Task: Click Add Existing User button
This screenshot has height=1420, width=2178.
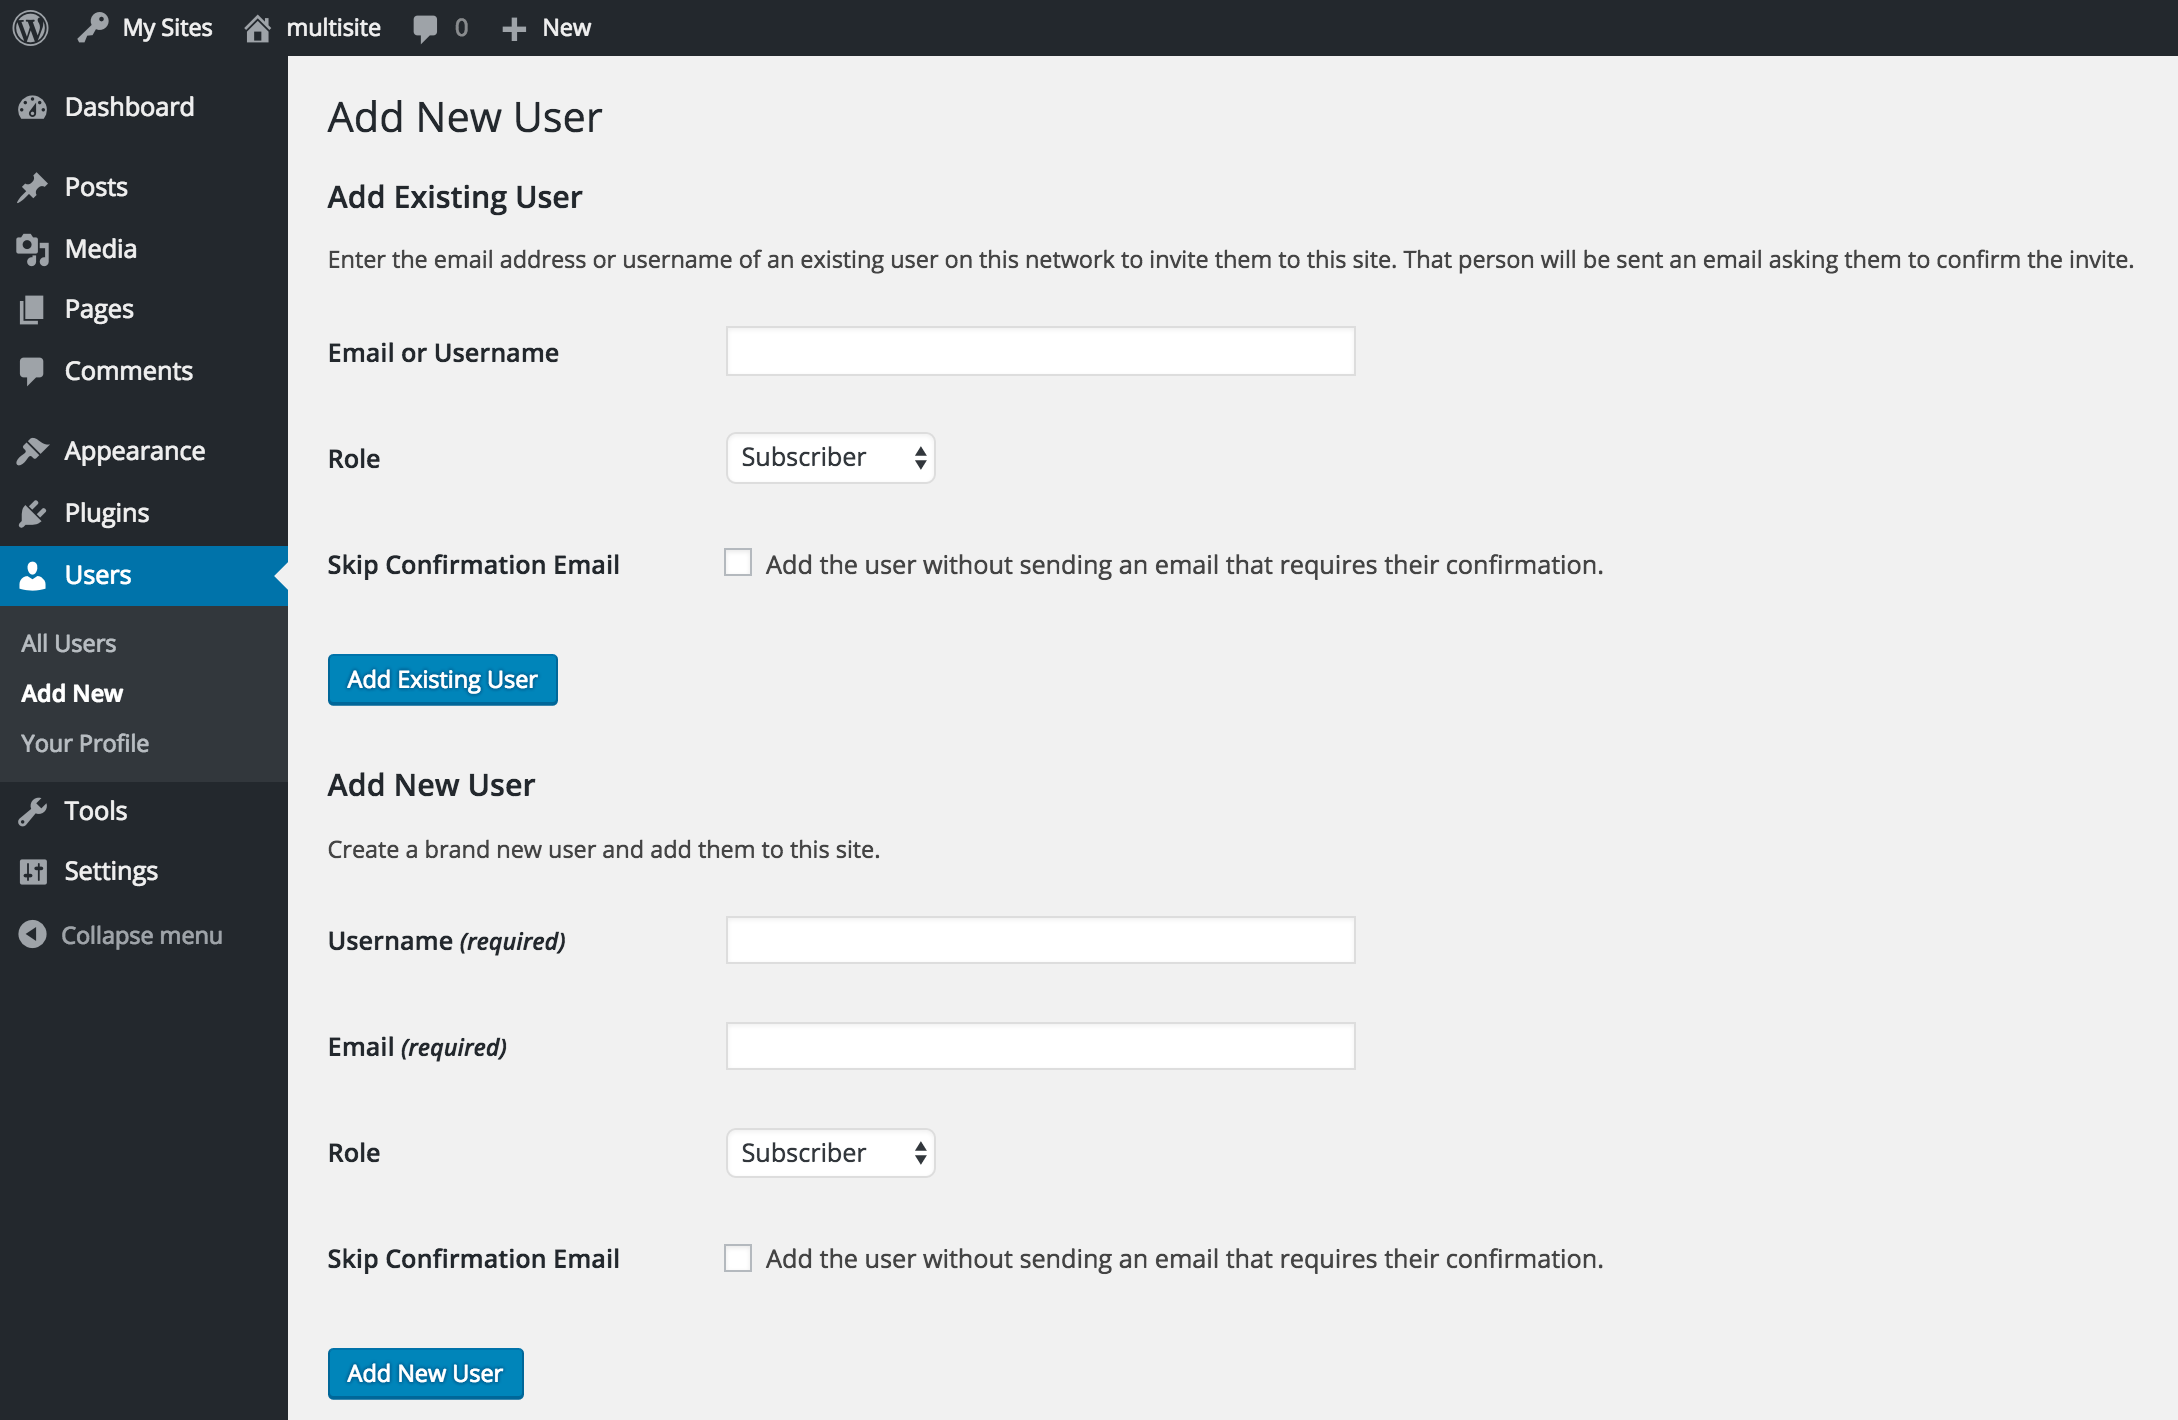Action: [x=441, y=679]
